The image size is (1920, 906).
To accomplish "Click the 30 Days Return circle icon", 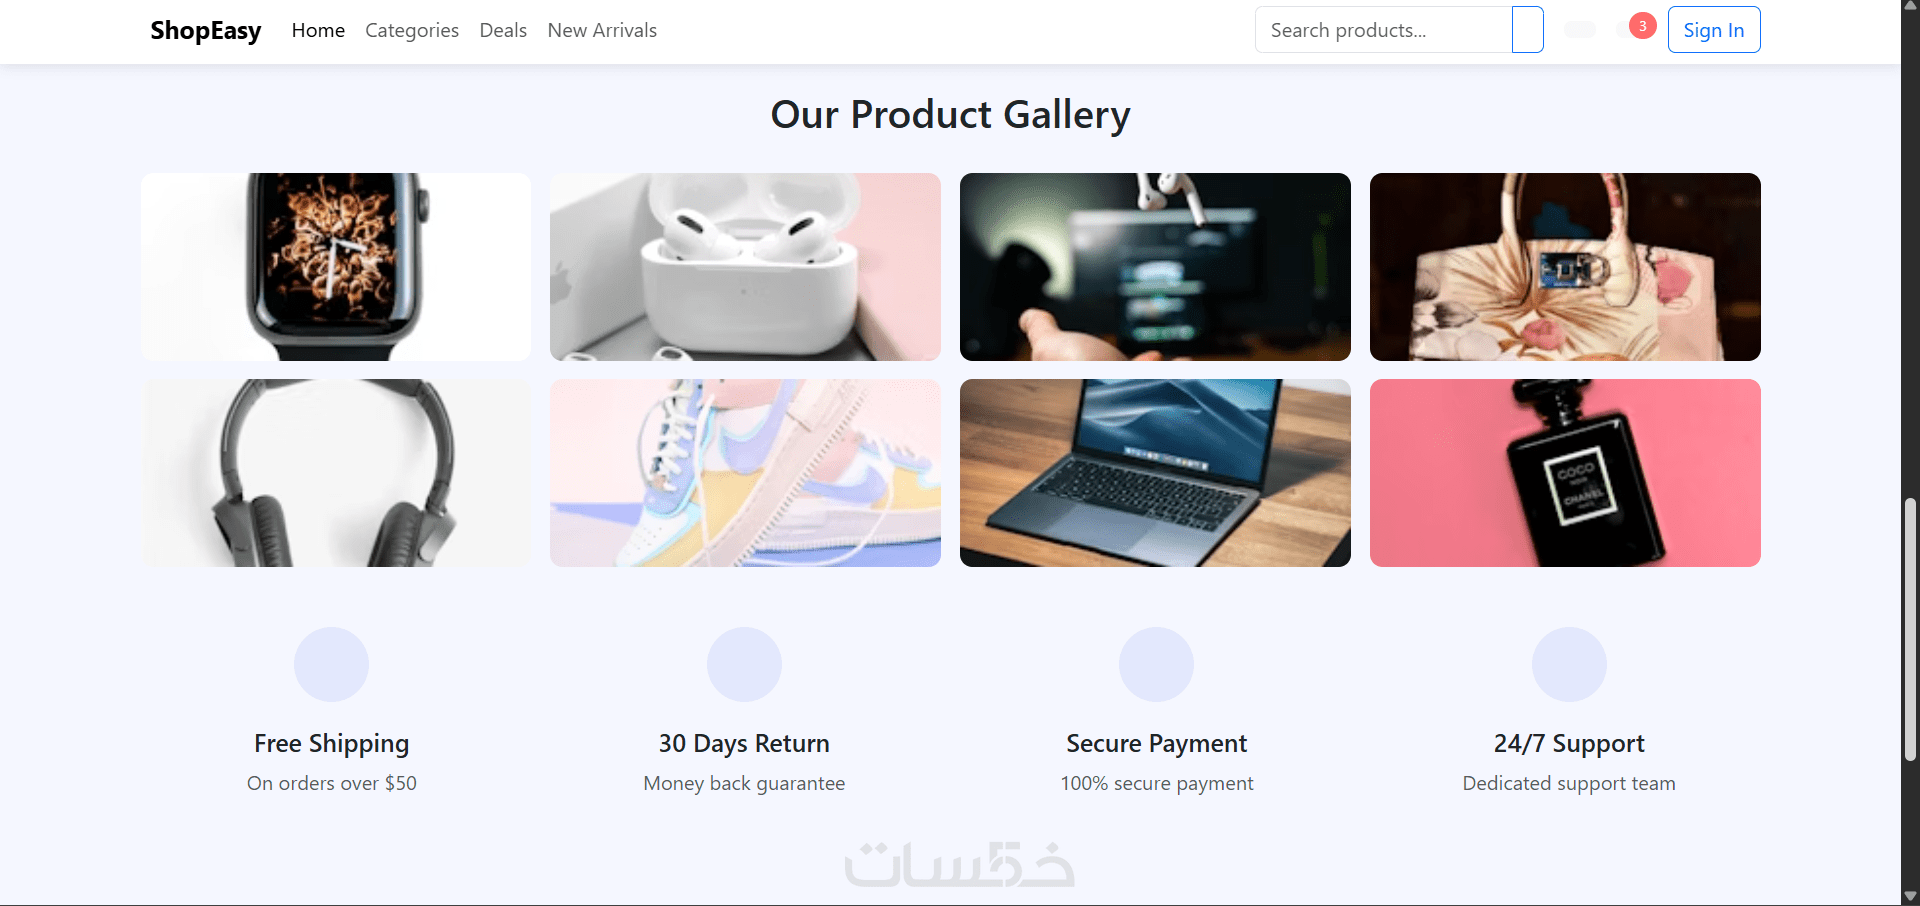I will click(744, 664).
